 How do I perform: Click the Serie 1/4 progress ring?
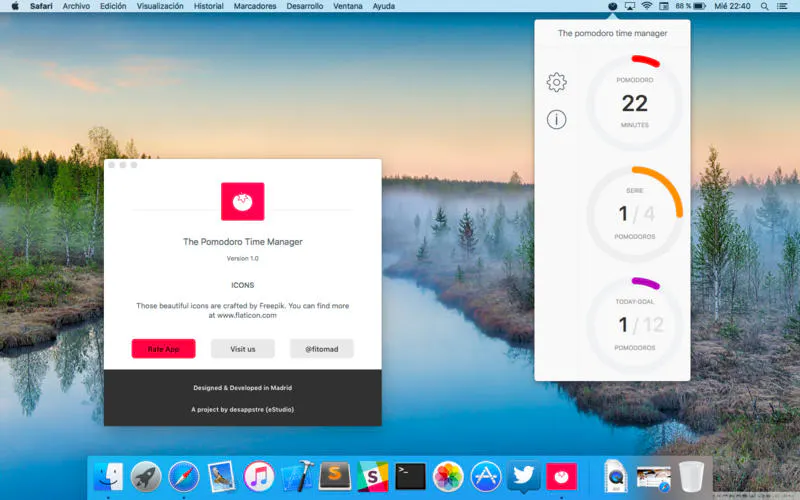click(x=634, y=214)
